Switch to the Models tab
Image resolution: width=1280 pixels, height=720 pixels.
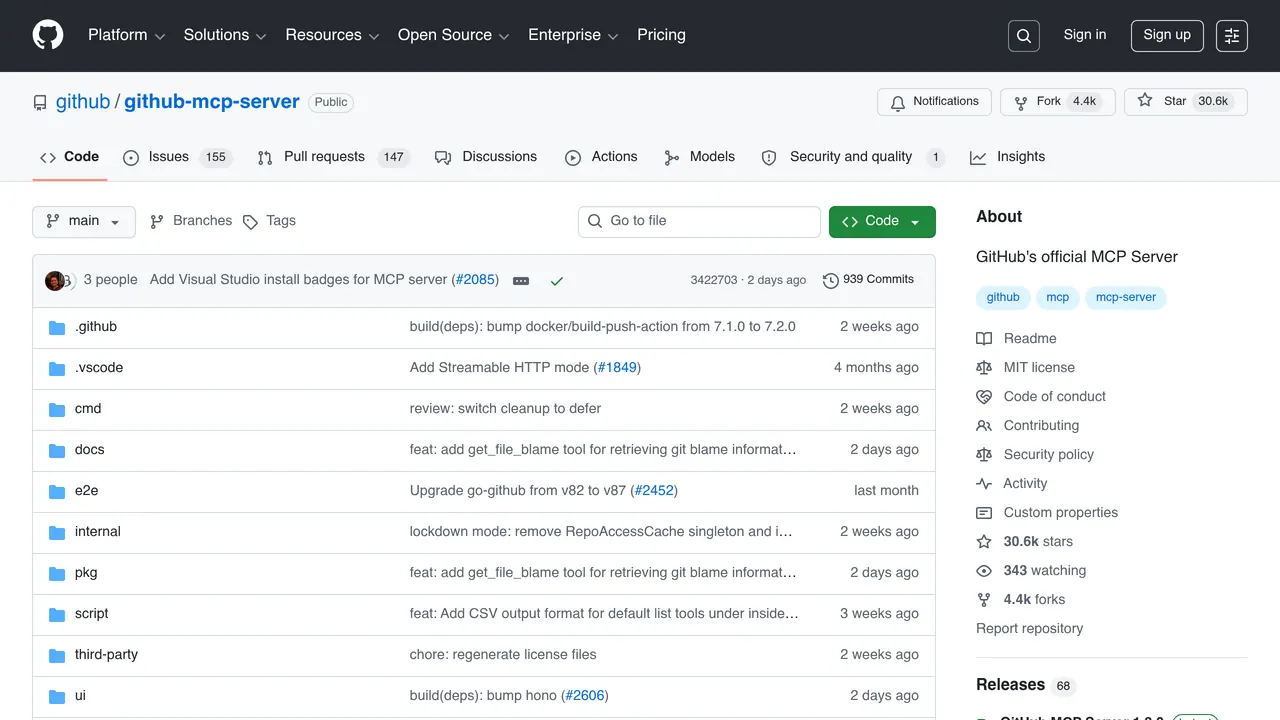(699, 157)
